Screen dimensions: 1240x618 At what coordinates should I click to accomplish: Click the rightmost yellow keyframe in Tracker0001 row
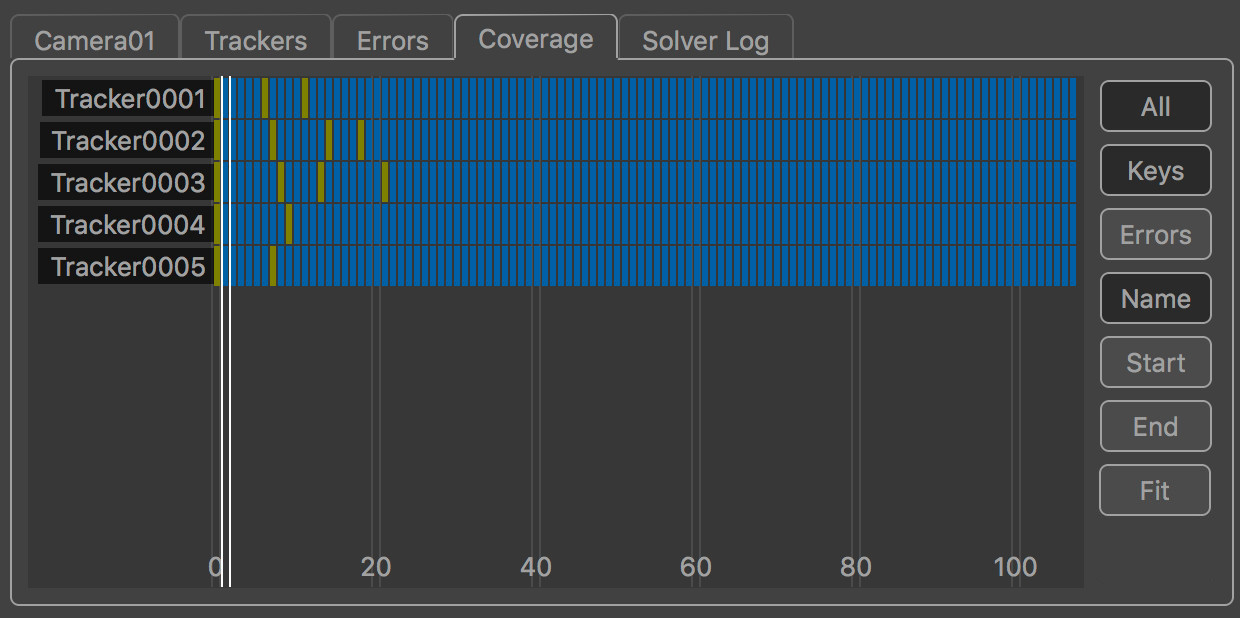pyautogui.click(x=305, y=98)
